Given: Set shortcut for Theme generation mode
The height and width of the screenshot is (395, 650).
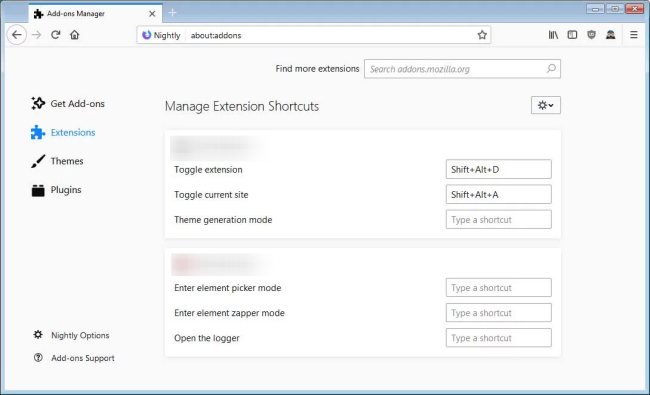Looking at the screenshot, I should point(499,219).
